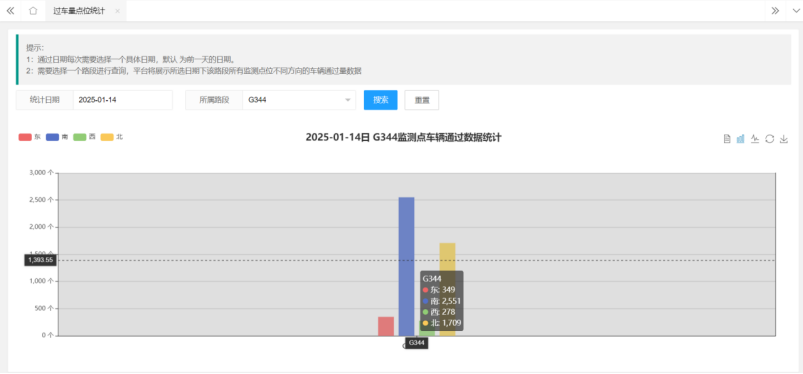Click the 重置 button
The height and width of the screenshot is (374, 803).
[421, 100]
